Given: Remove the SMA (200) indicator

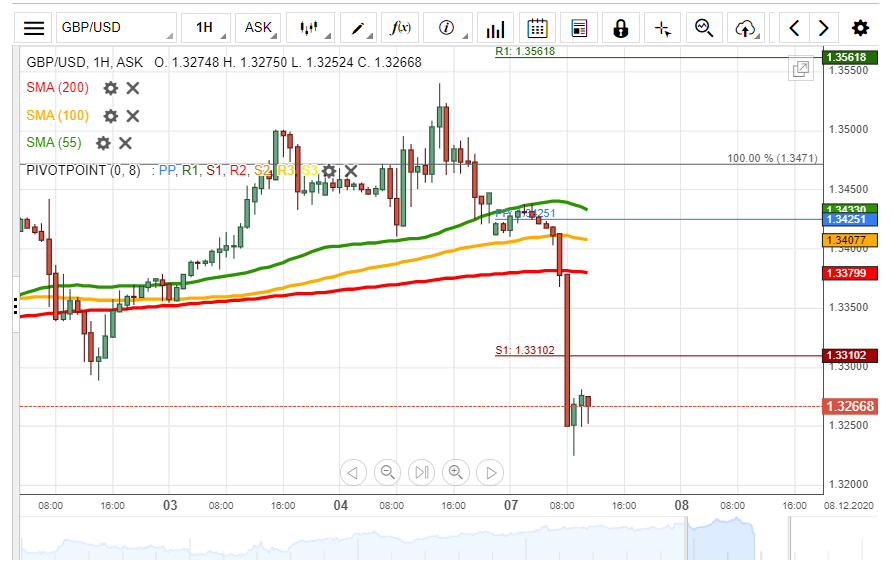Looking at the screenshot, I should (x=133, y=88).
